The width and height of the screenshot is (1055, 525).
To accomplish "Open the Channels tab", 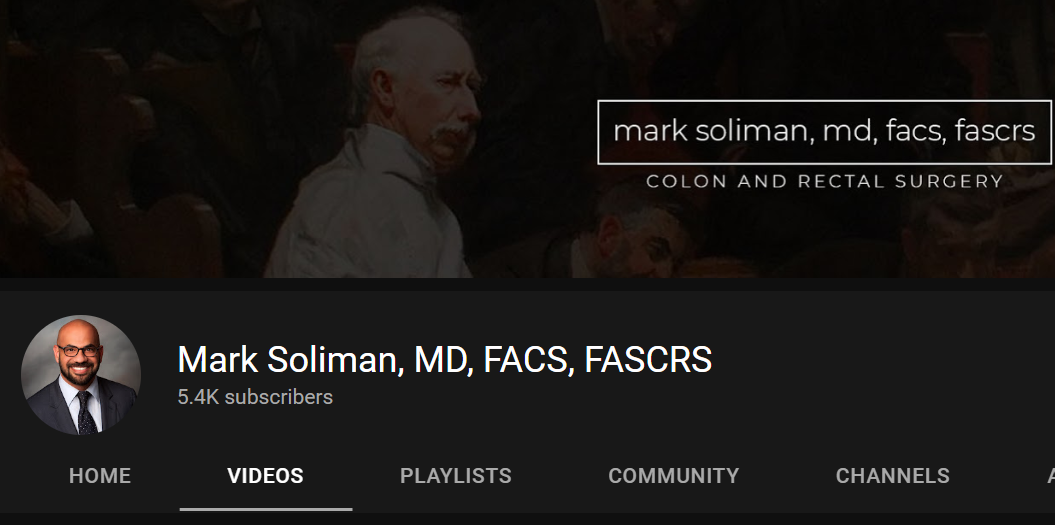I will pos(892,476).
